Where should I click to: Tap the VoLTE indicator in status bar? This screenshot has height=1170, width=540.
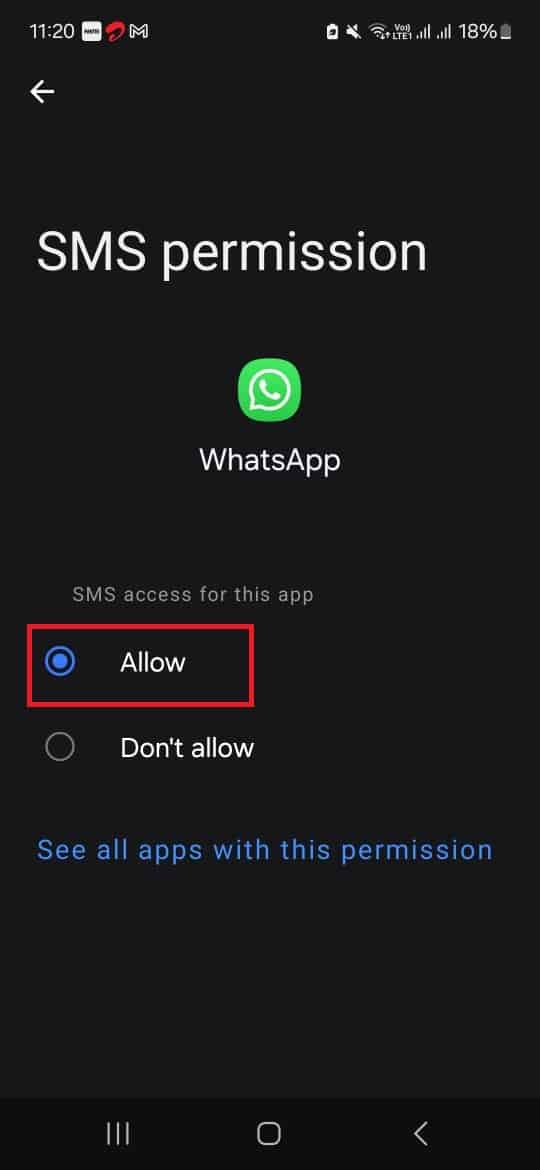click(x=402, y=31)
